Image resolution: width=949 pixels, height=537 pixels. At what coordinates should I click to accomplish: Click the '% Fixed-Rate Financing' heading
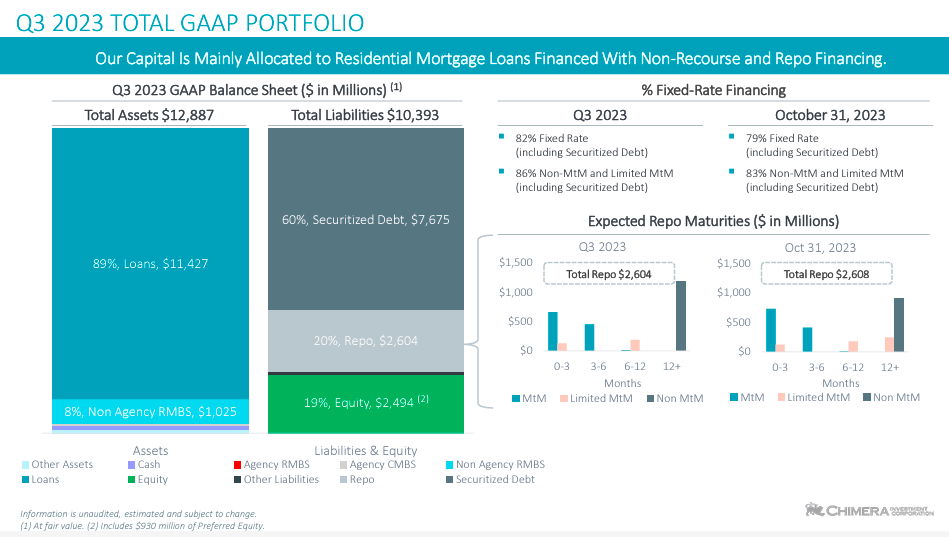click(714, 90)
